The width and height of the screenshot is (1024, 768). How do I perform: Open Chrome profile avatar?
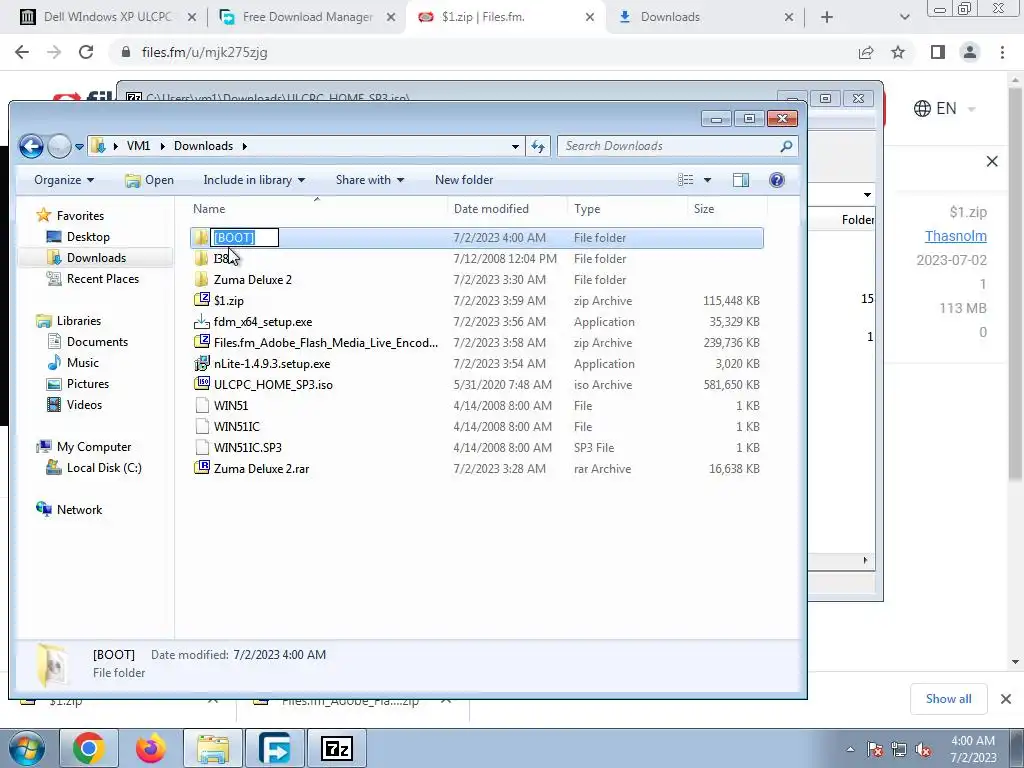[970, 52]
